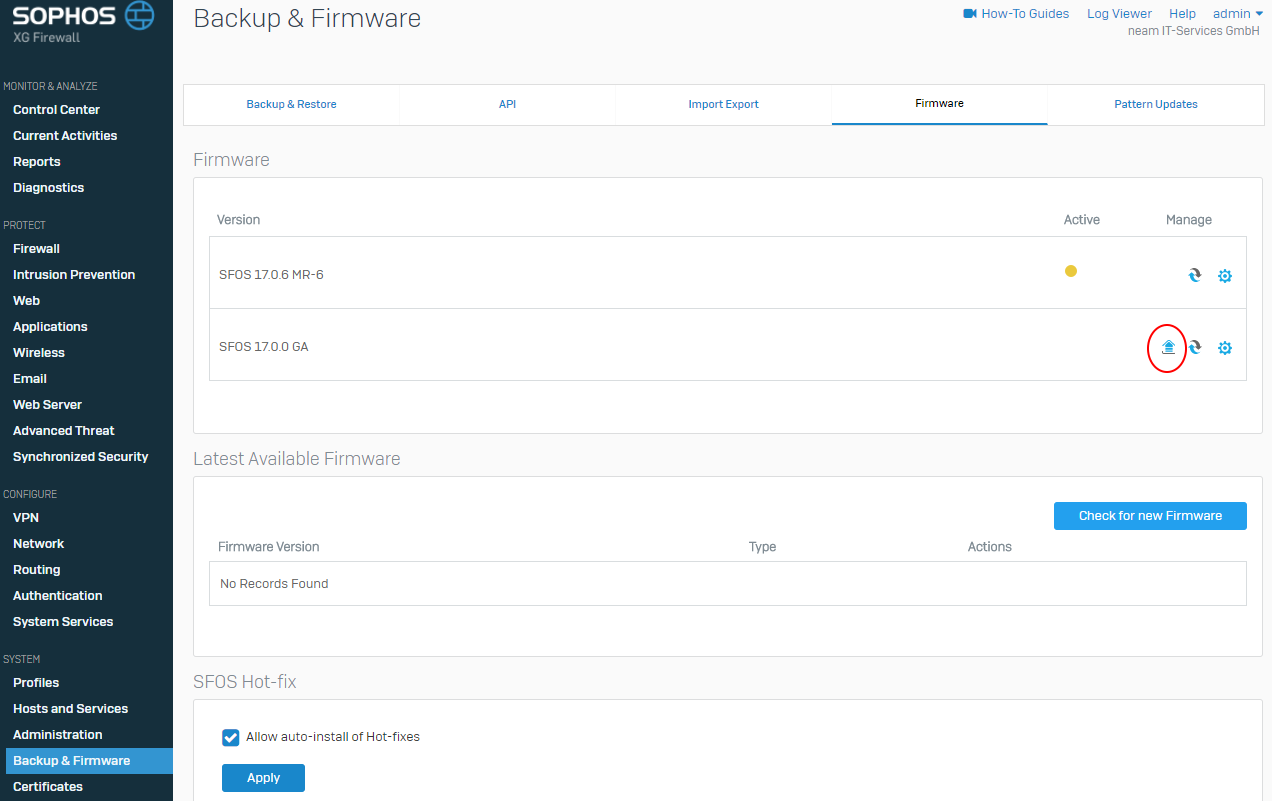Open the gear settings icon for SFOS 17.0.0 GA
Screen dimensions: 1272x801
[1225, 348]
